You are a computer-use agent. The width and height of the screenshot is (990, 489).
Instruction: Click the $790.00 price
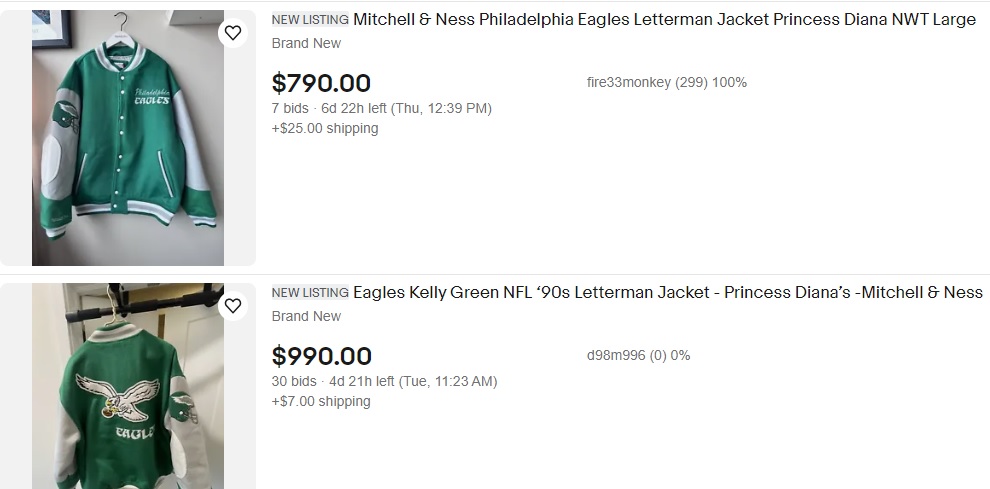tap(321, 83)
